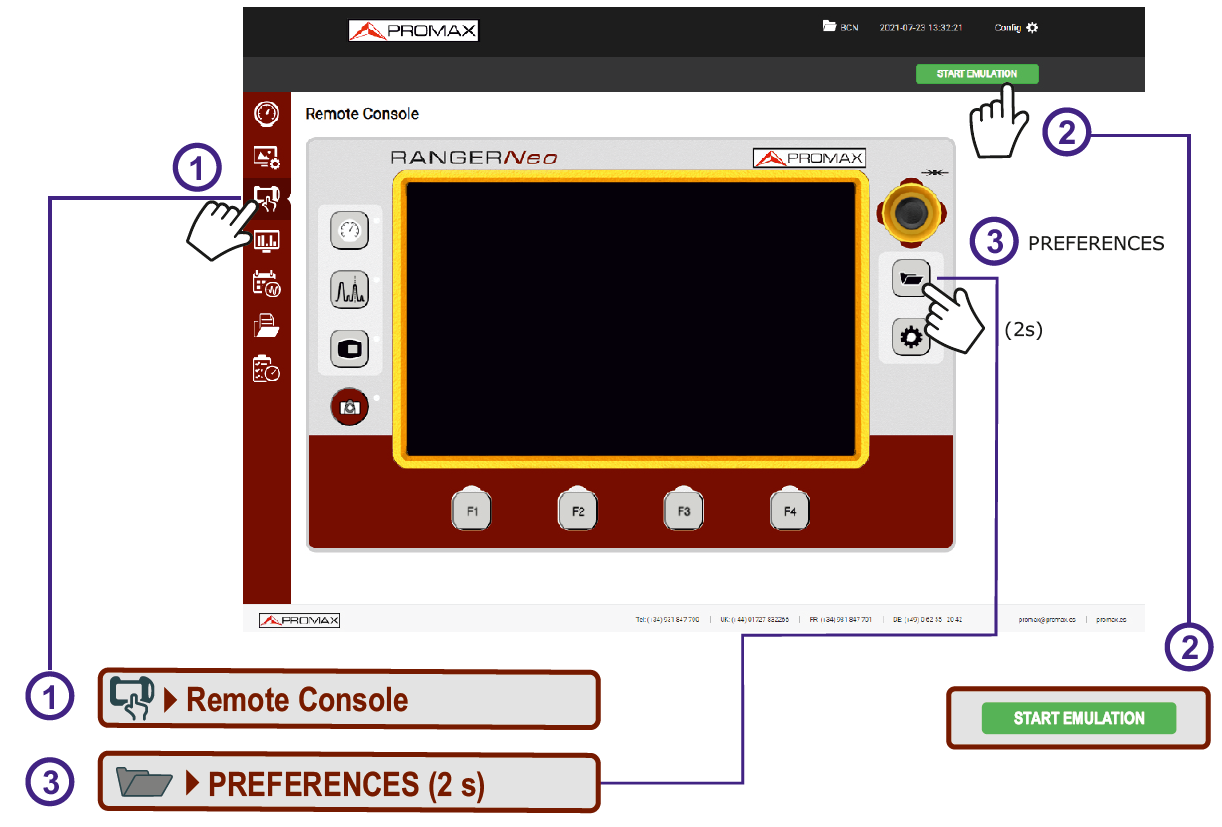Click the promax@promax.es email link
The image size is (1222, 827).
tap(1047, 620)
